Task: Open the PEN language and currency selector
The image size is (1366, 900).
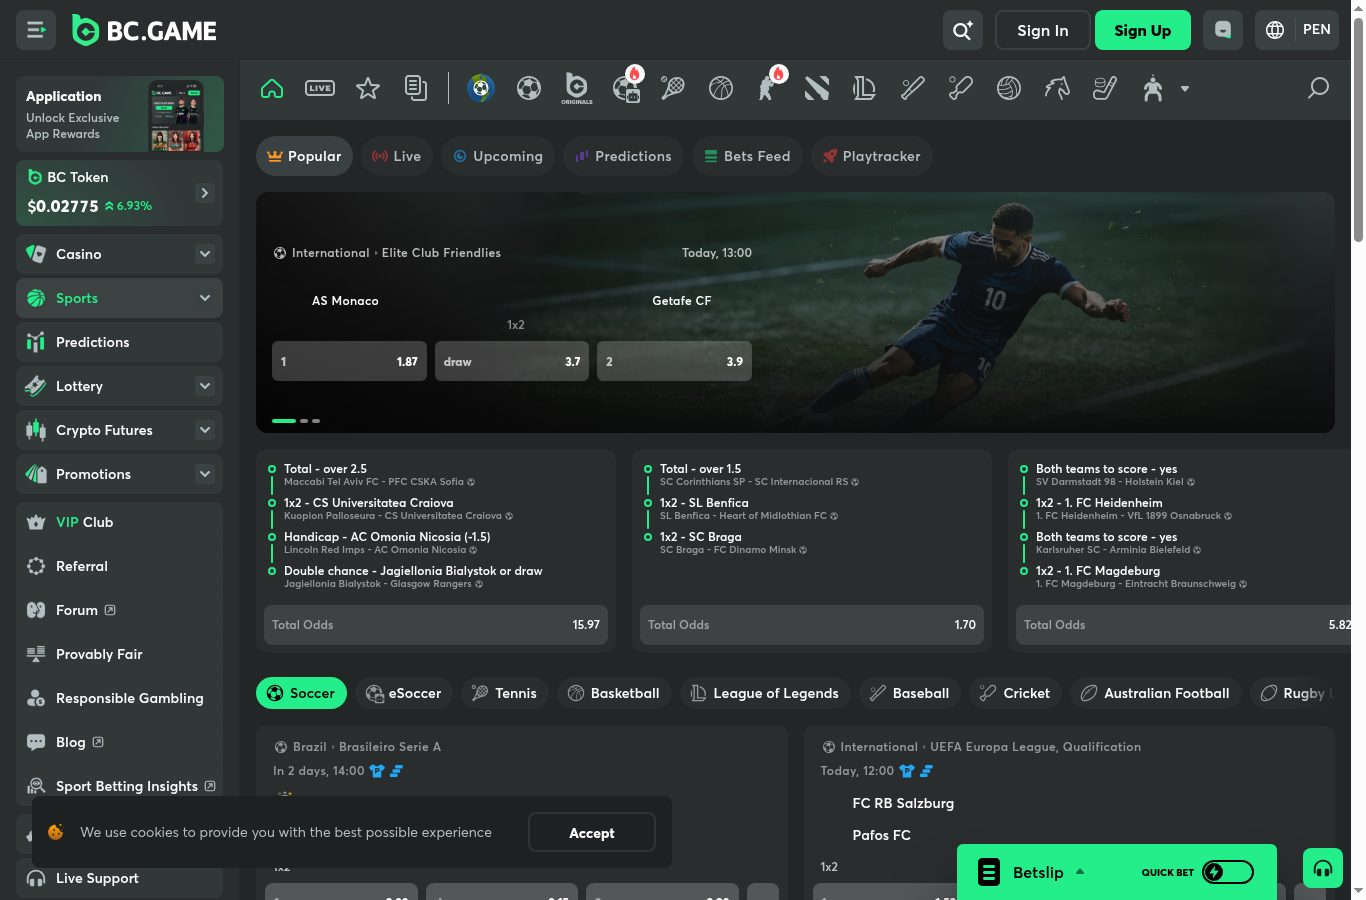Action: [x=1297, y=30]
